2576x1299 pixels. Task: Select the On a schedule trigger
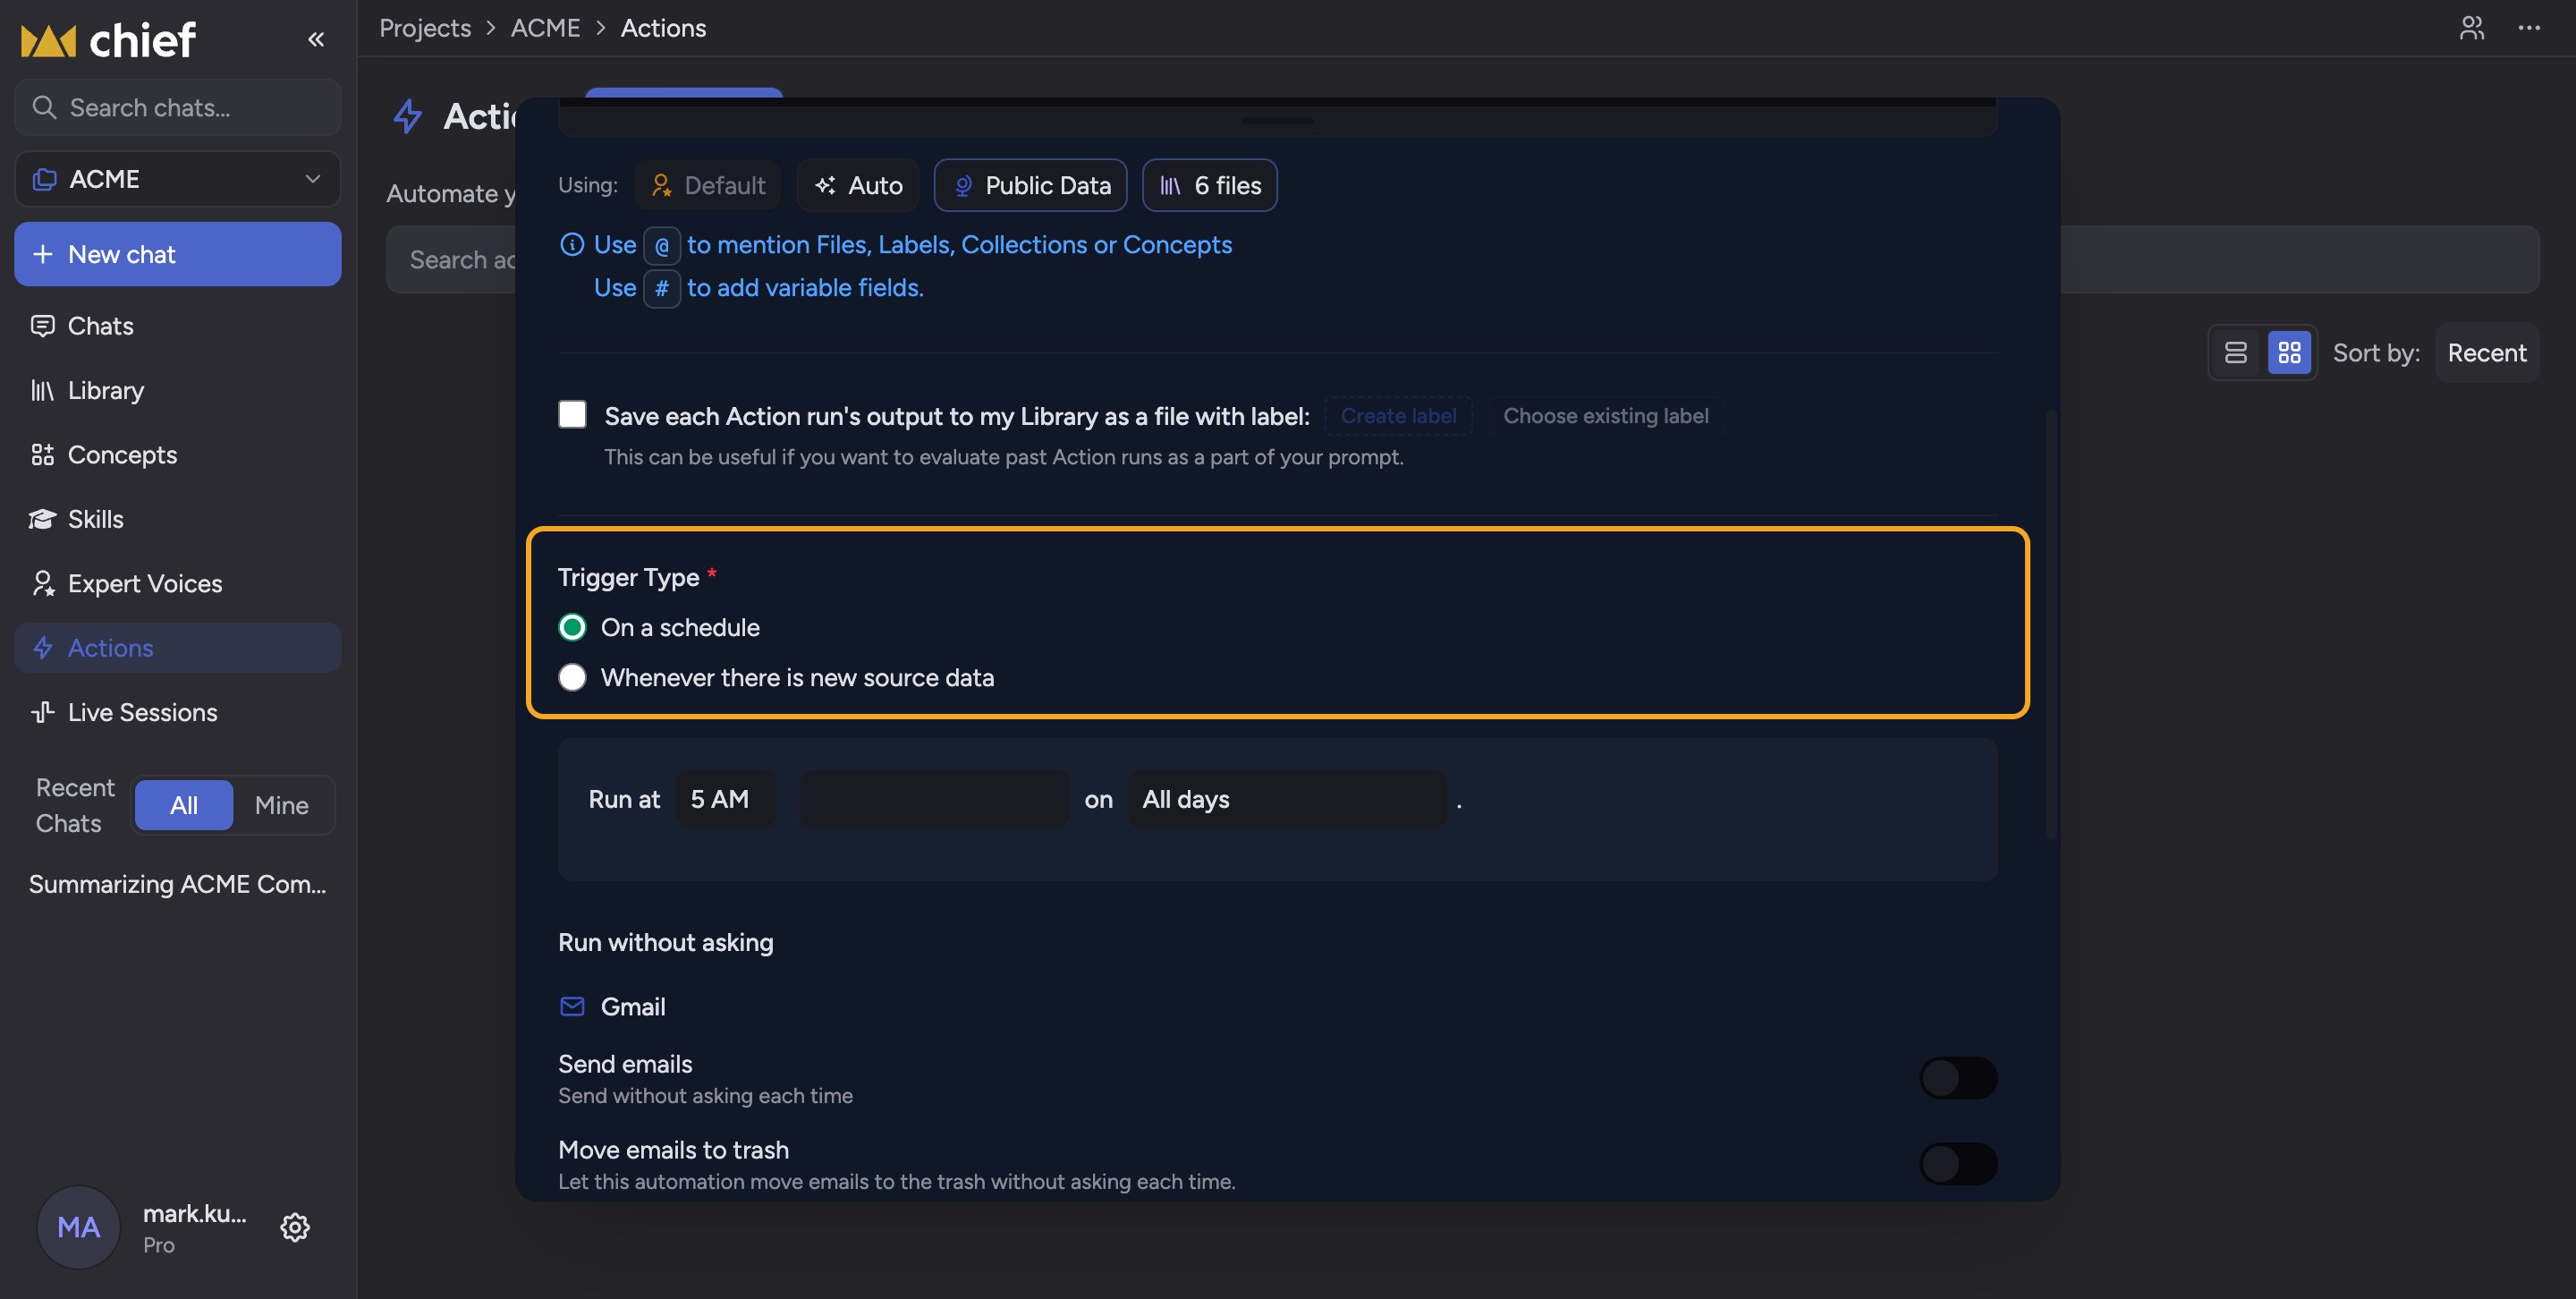572,627
